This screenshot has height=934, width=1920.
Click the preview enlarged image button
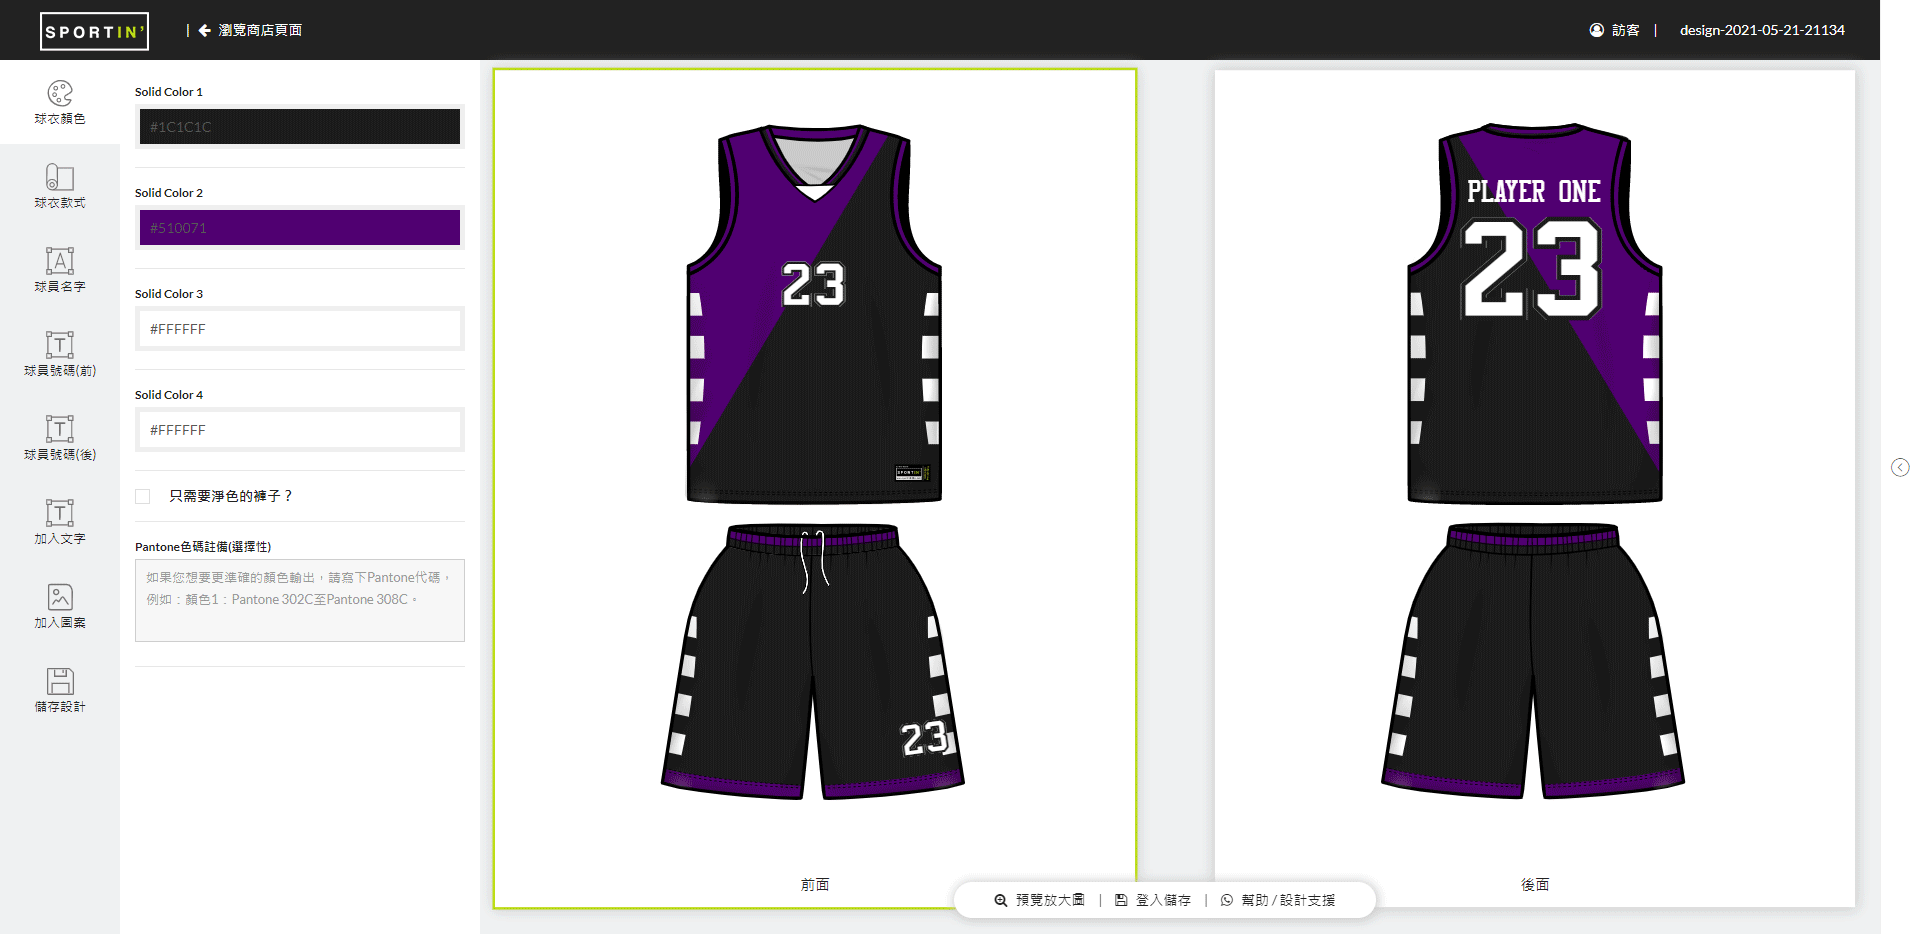tap(1040, 900)
